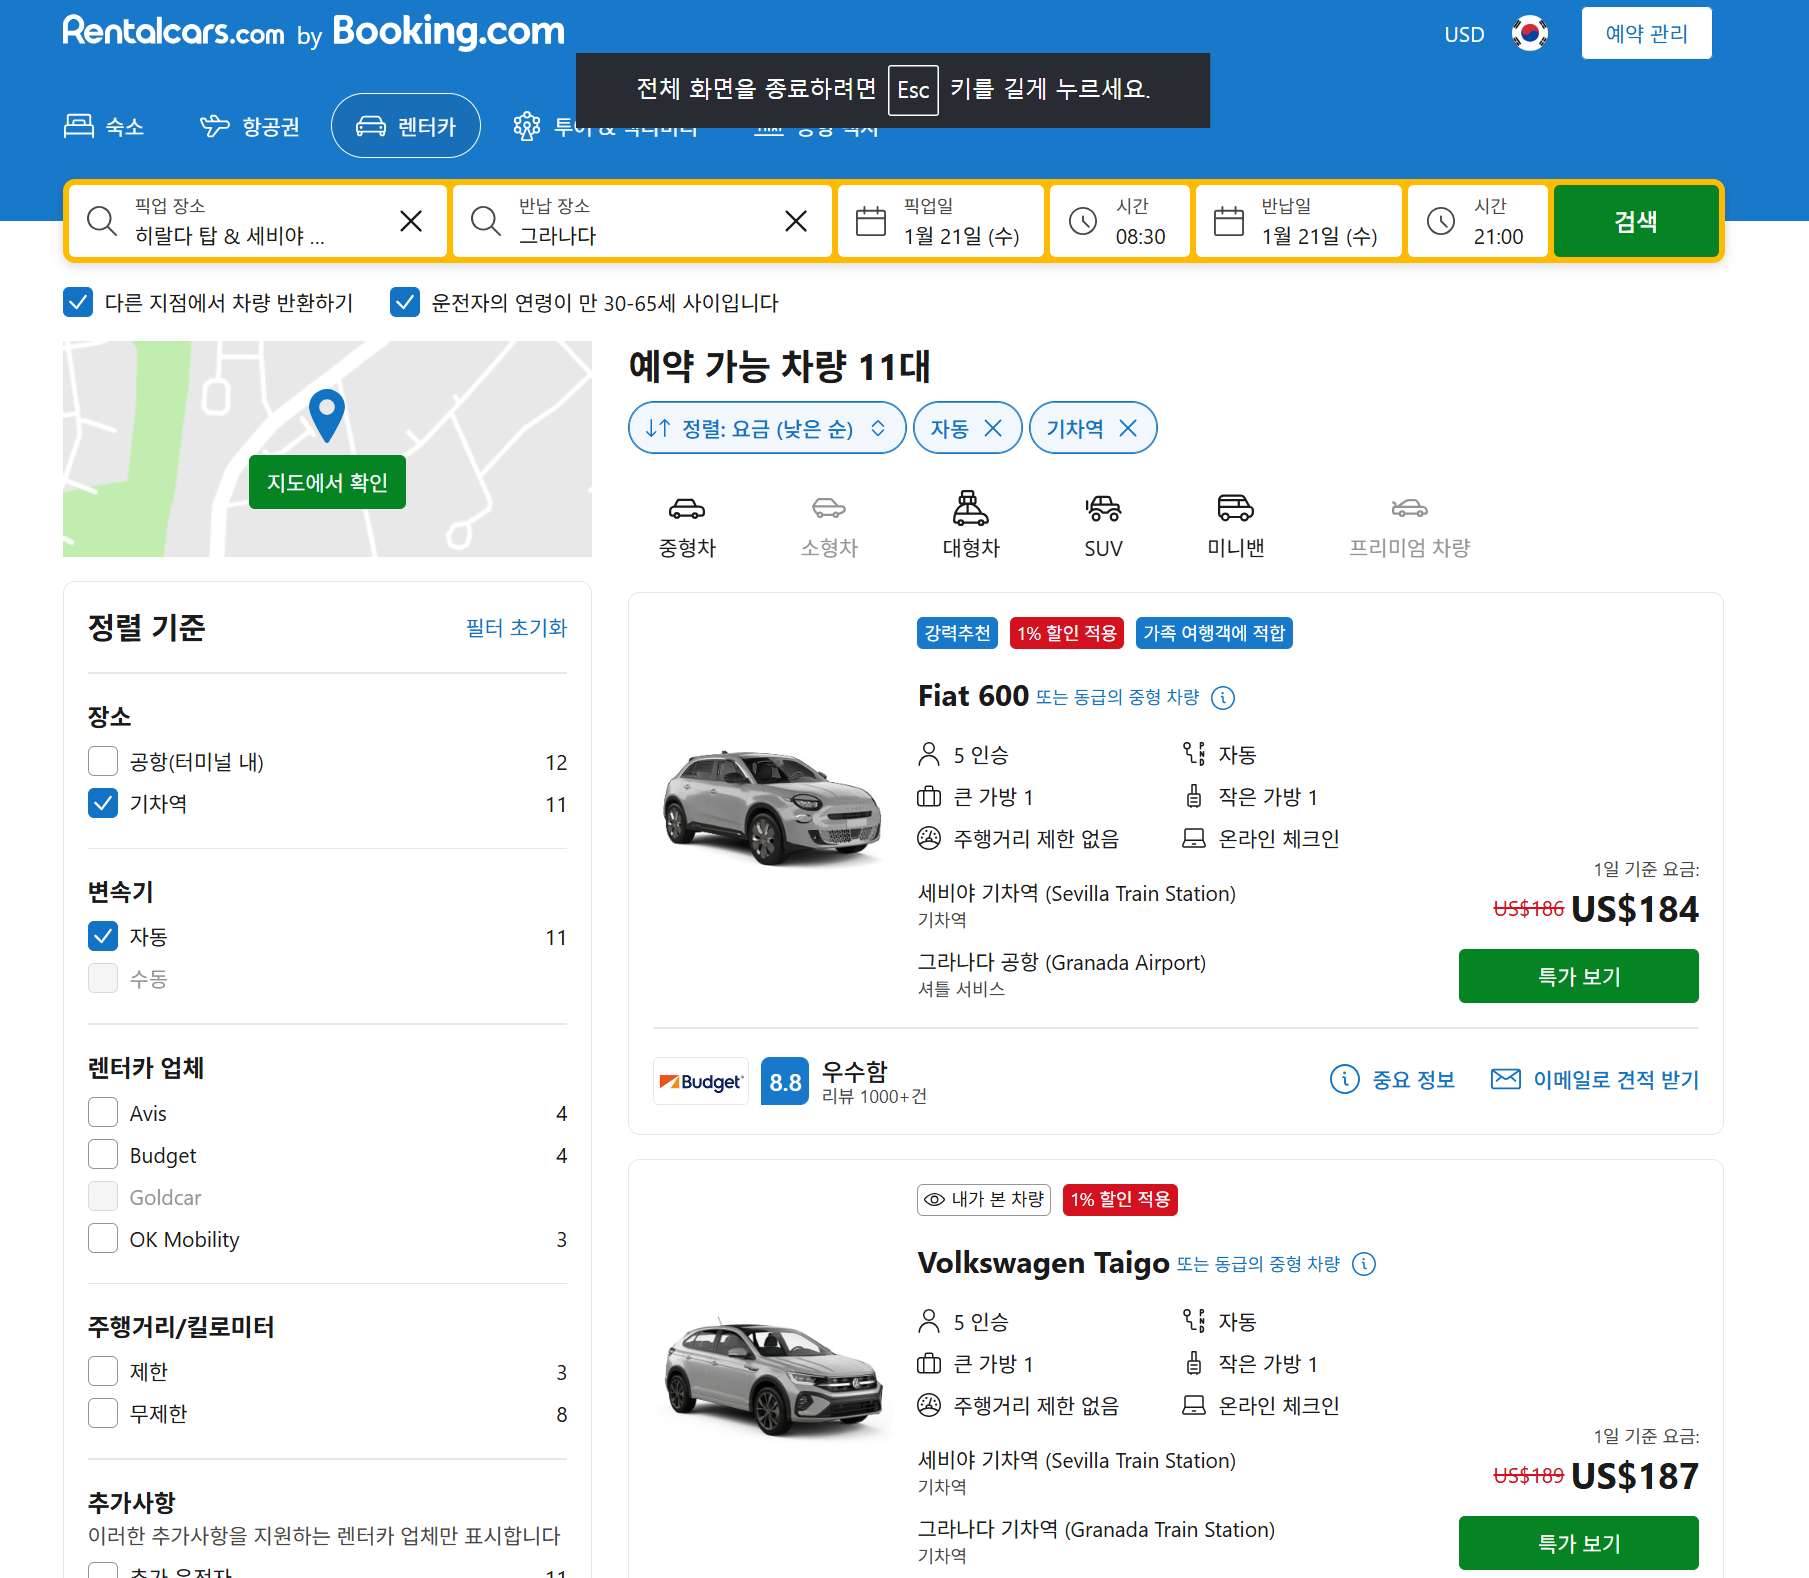Open the pickup time 08:30 selector
Viewport: 1809px width, 1578px height.
pyautogui.click(x=1120, y=221)
